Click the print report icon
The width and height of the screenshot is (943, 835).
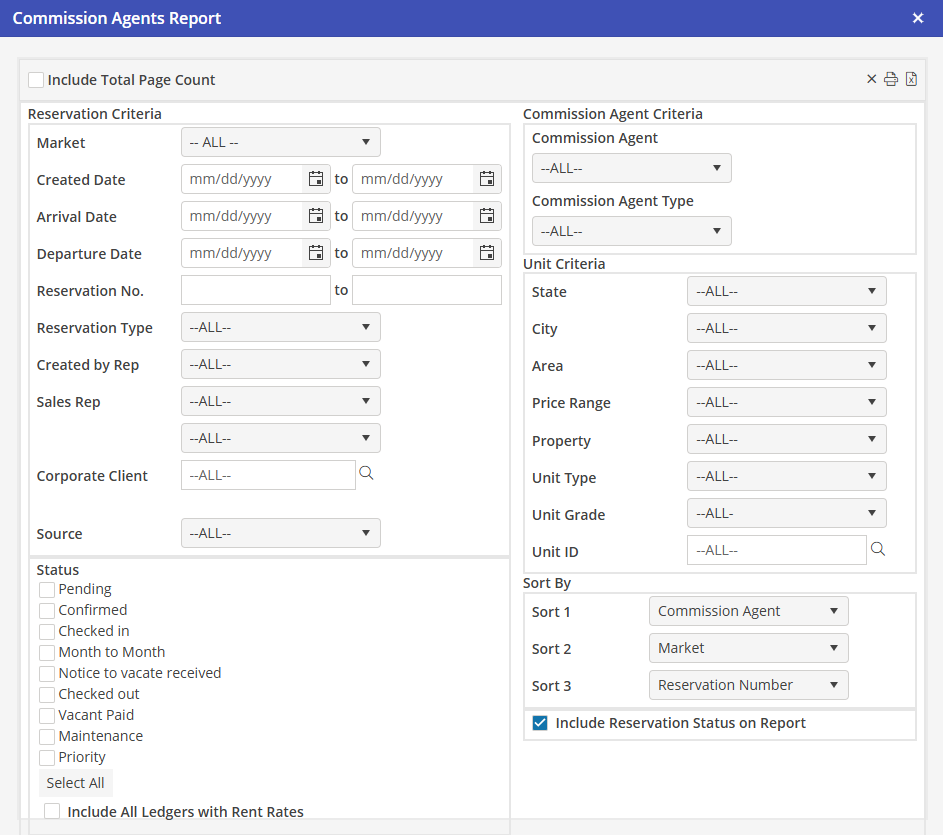point(890,80)
